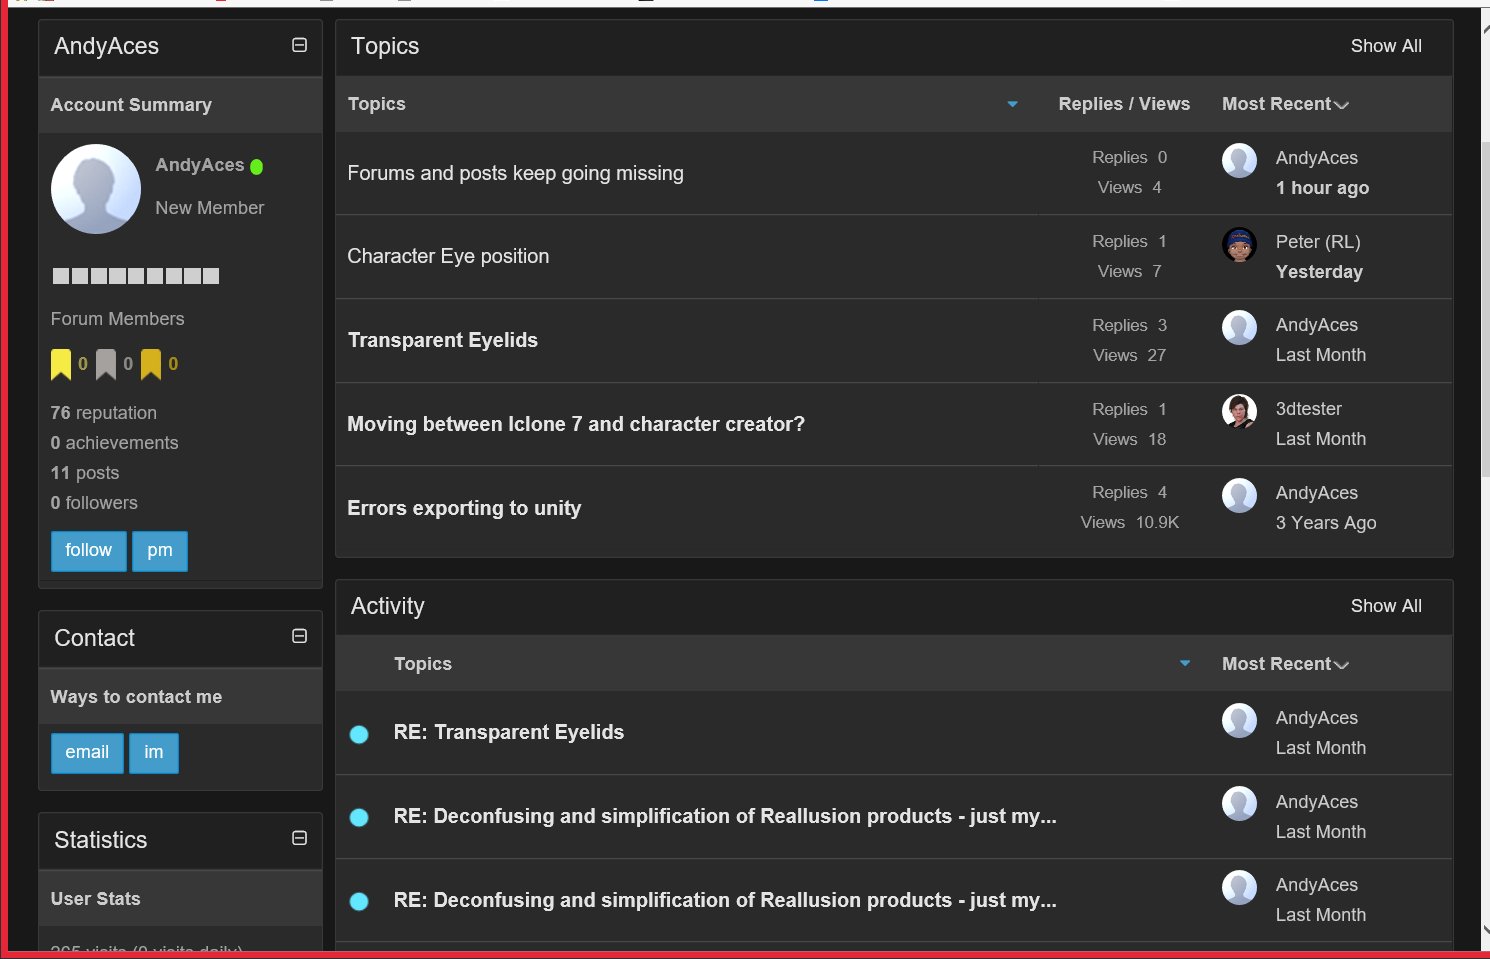
Task: Click the green online status indicator
Action: click(x=256, y=167)
